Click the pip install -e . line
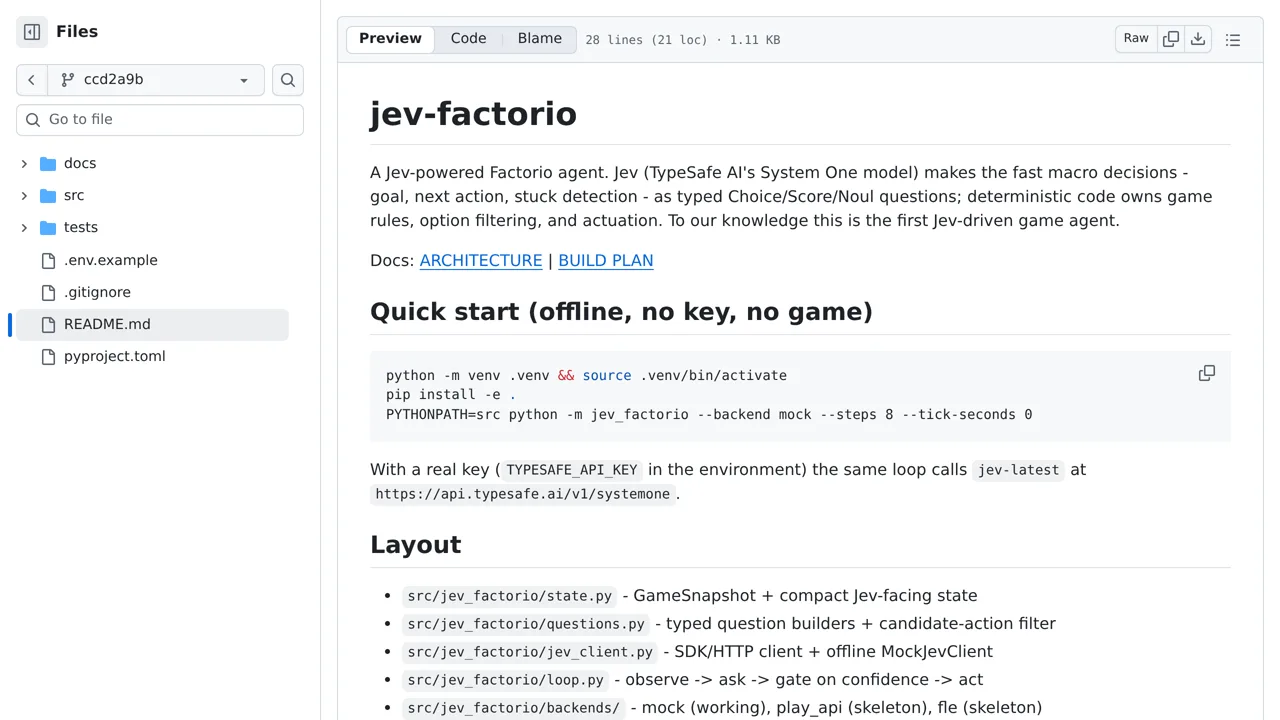 [451, 395]
